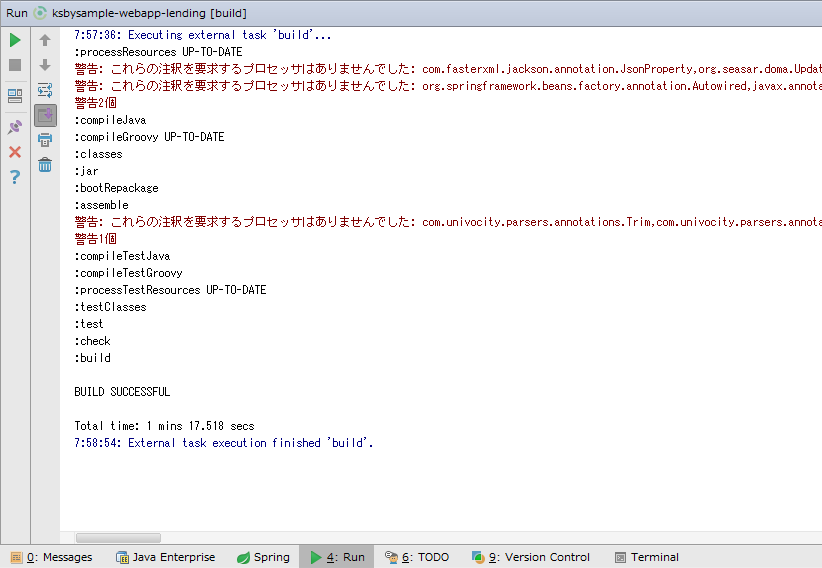Toggle soft-wrap in the console
The image size is (822, 568).
(x=45, y=90)
